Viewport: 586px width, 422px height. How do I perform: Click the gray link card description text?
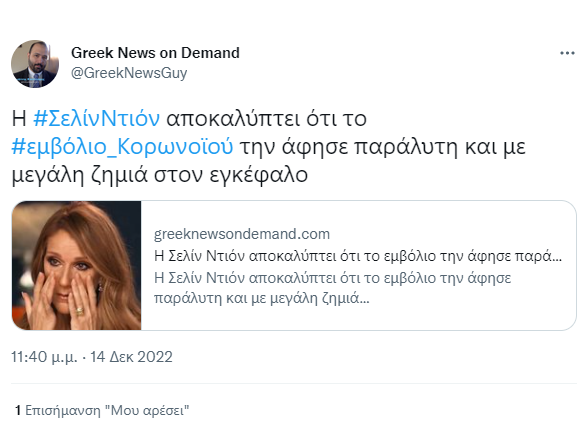point(332,288)
